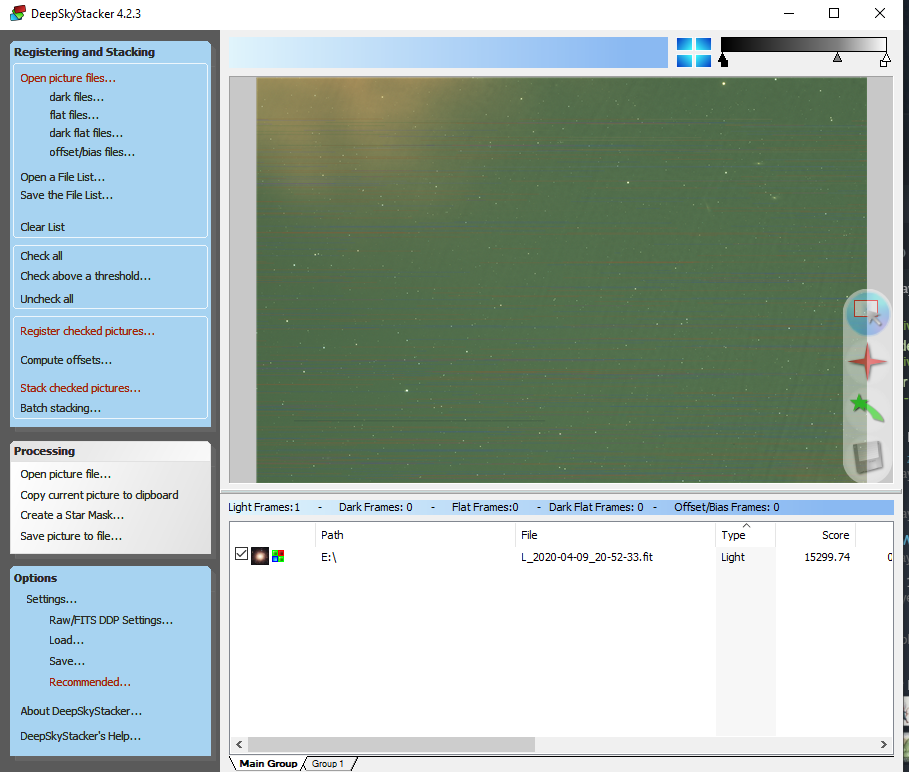Click scroll-right arrow of file list
The width and height of the screenshot is (909, 772).
pos(883,744)
